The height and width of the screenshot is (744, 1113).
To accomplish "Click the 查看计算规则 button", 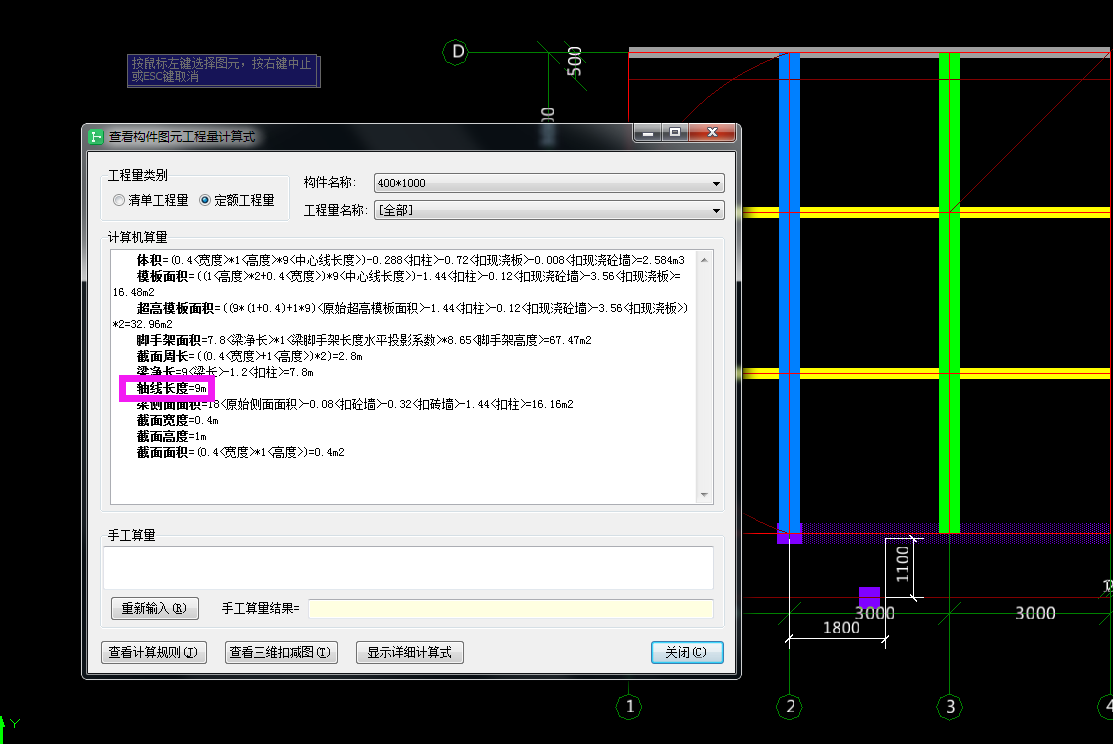I will click(x=154, y=652).
